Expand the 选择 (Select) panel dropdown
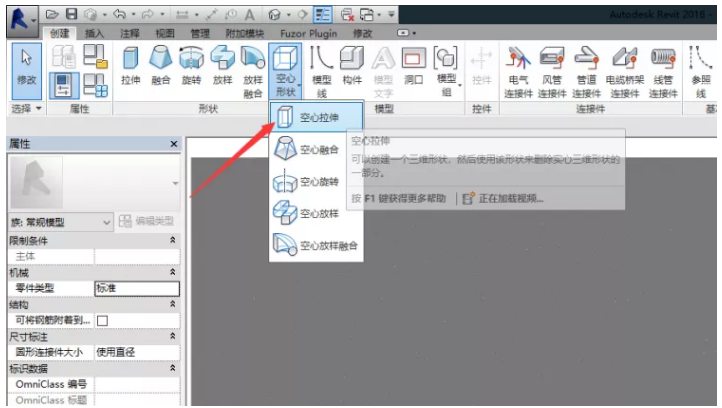This screenshot has height=408, width=722. coord(27,109)
